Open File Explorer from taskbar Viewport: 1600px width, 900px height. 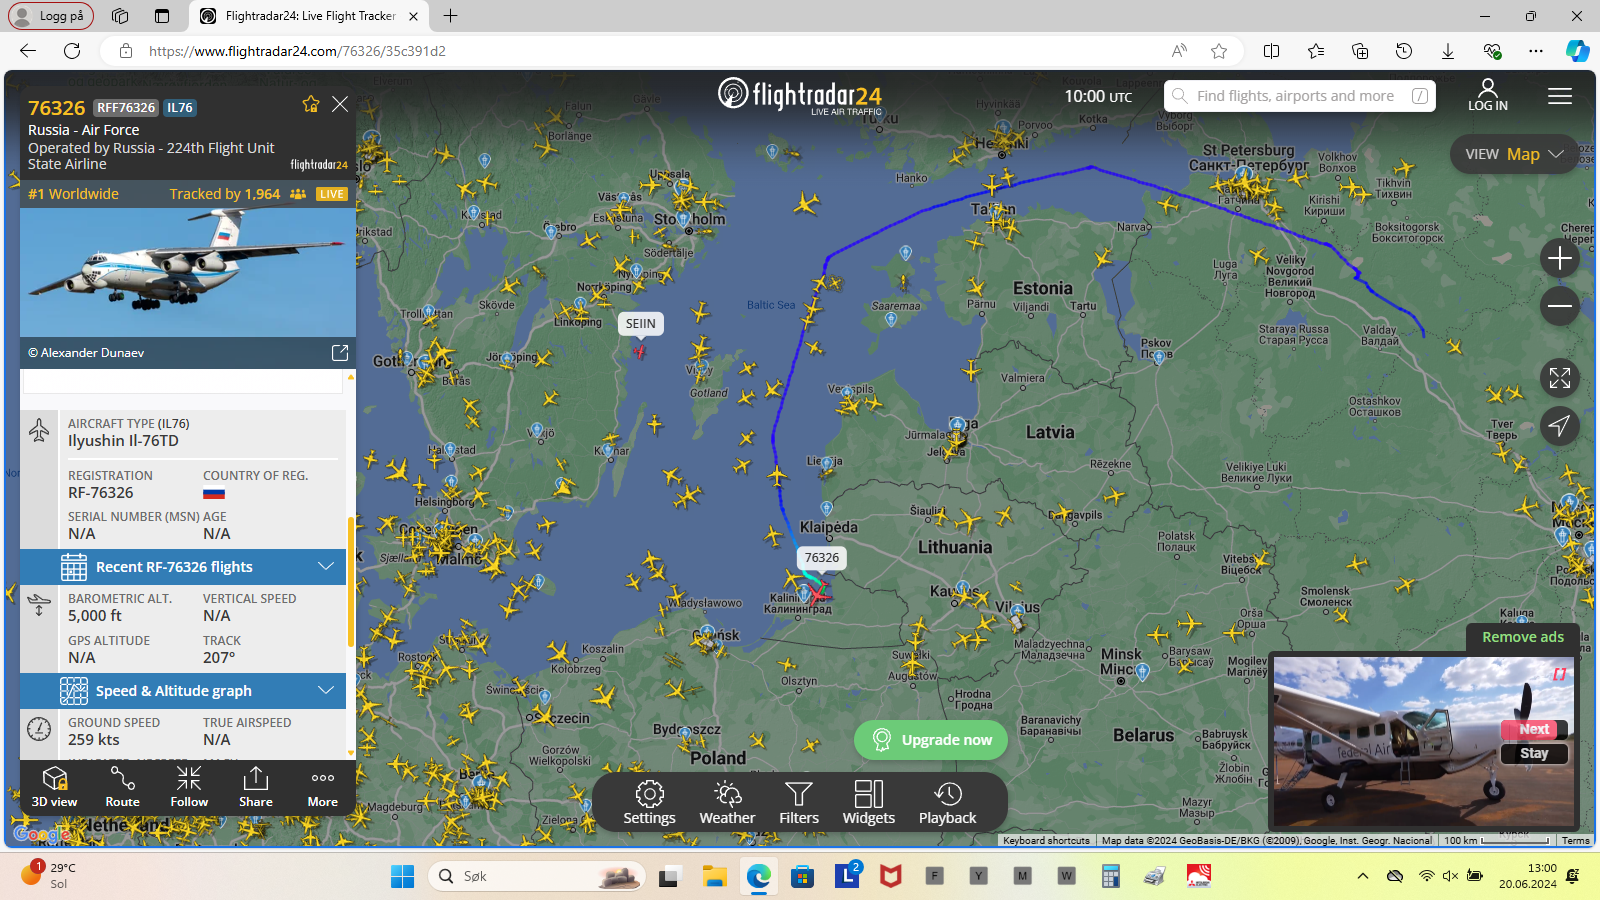pos(714,876)
